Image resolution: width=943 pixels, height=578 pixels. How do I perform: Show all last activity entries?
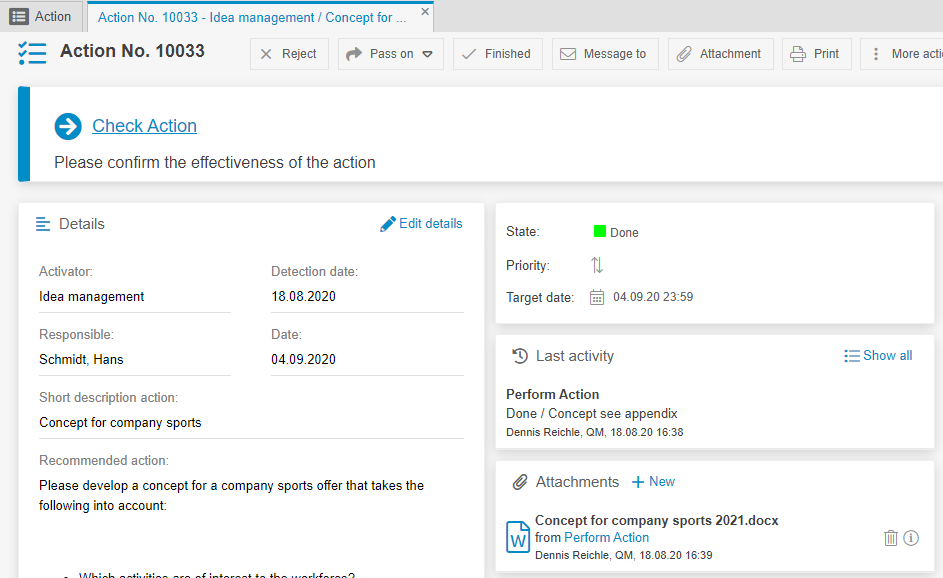coord(878,356)
